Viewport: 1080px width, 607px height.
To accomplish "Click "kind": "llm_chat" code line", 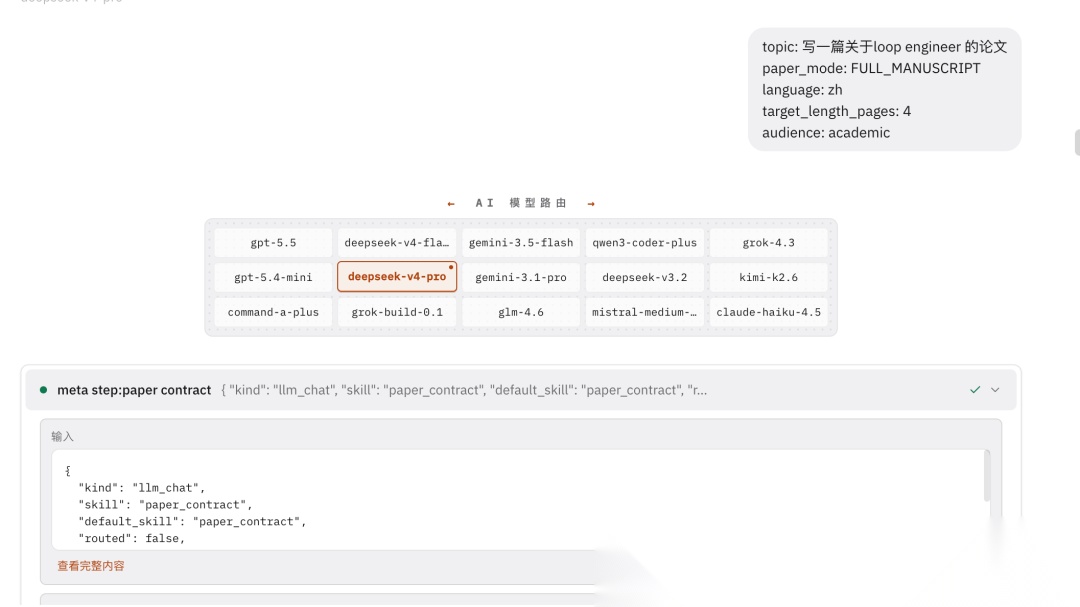I will click(142, 488).
